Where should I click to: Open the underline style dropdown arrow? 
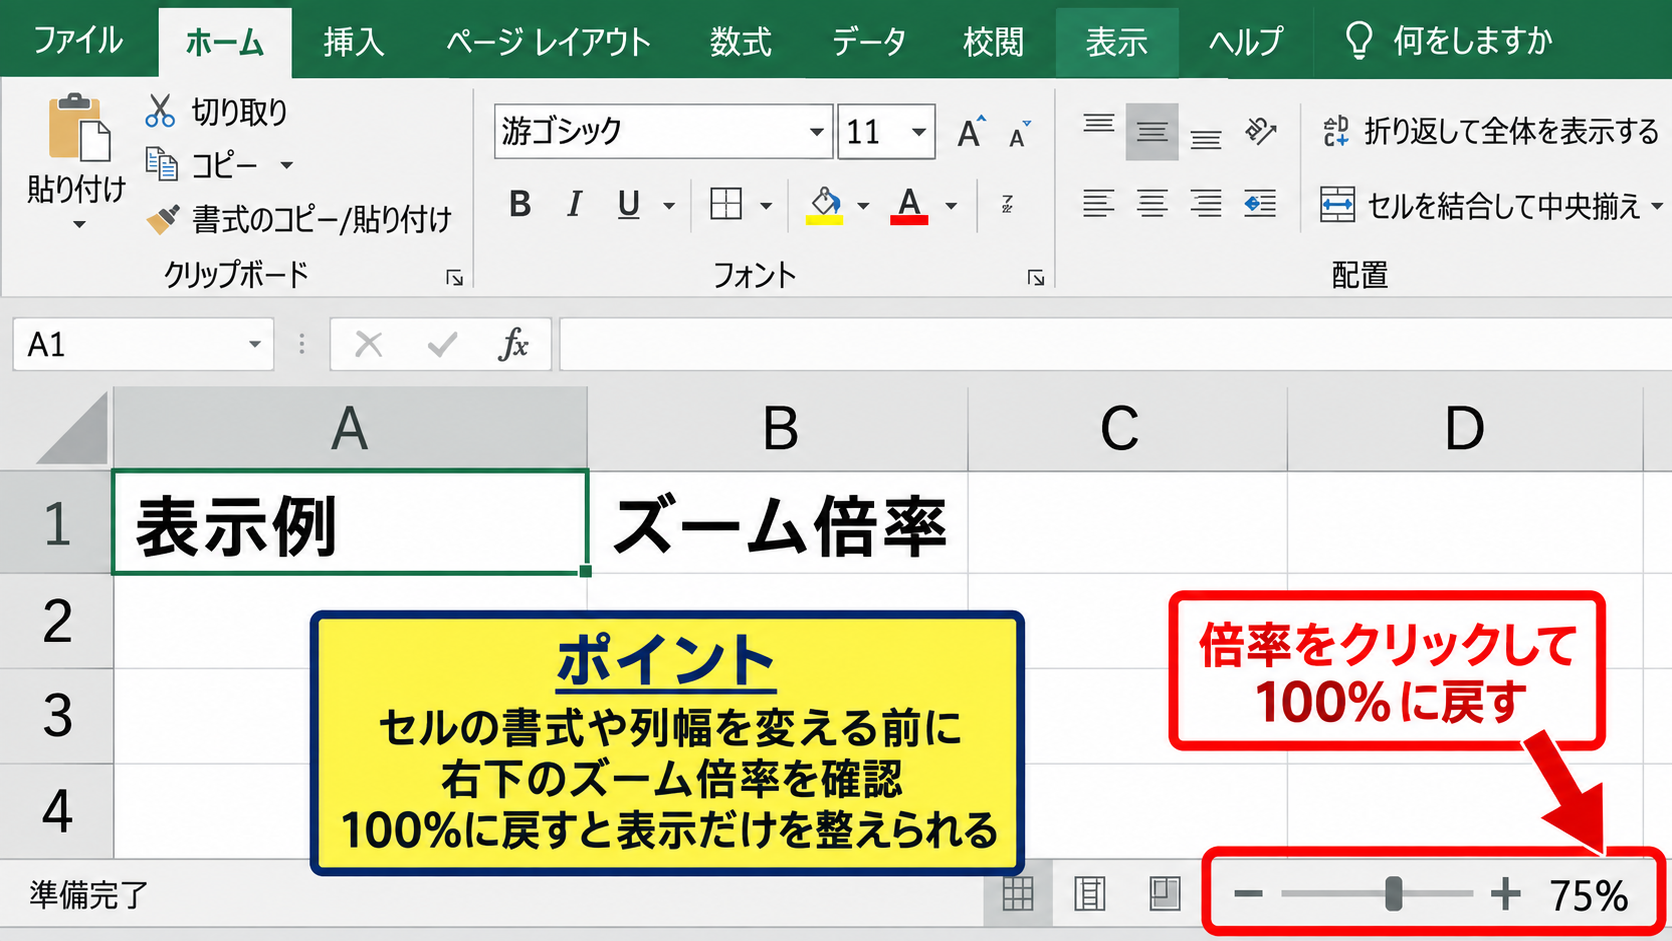point(669,206)
